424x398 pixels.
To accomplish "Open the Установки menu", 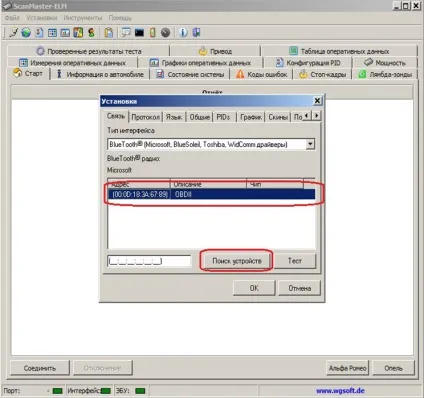I will (42, 17).
